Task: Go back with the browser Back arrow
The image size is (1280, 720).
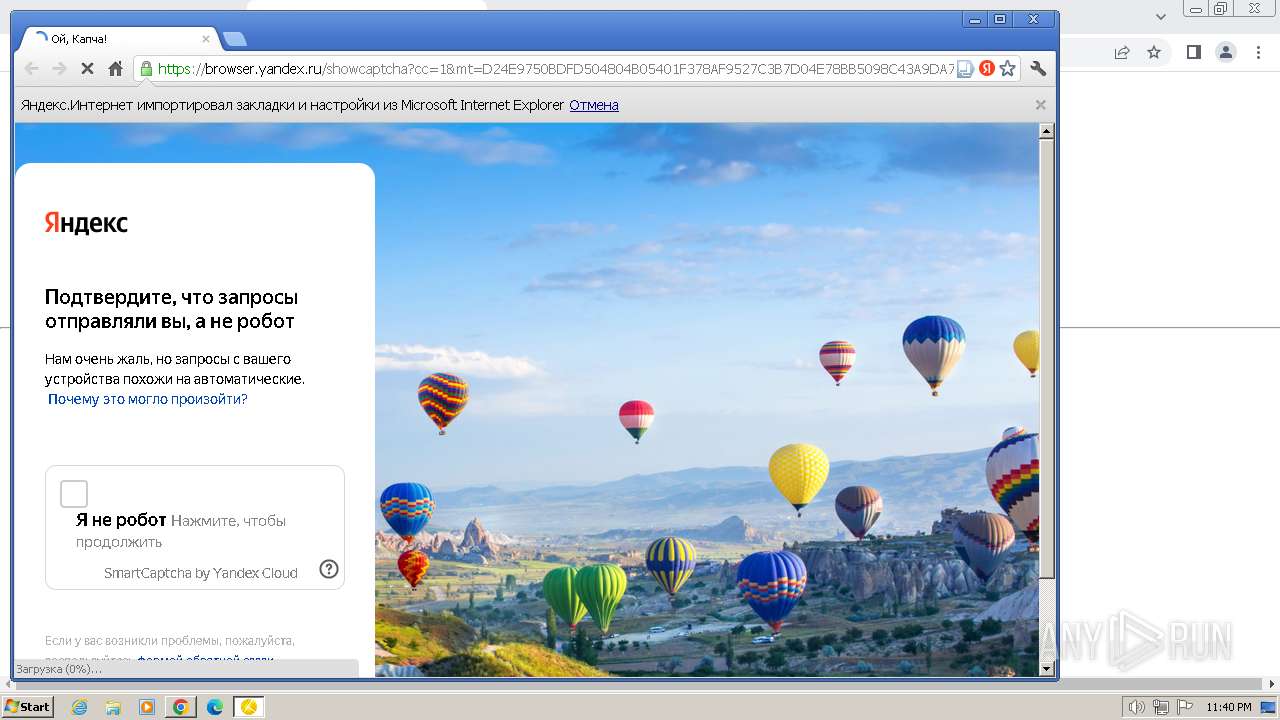Action: (x=31, y=69)
